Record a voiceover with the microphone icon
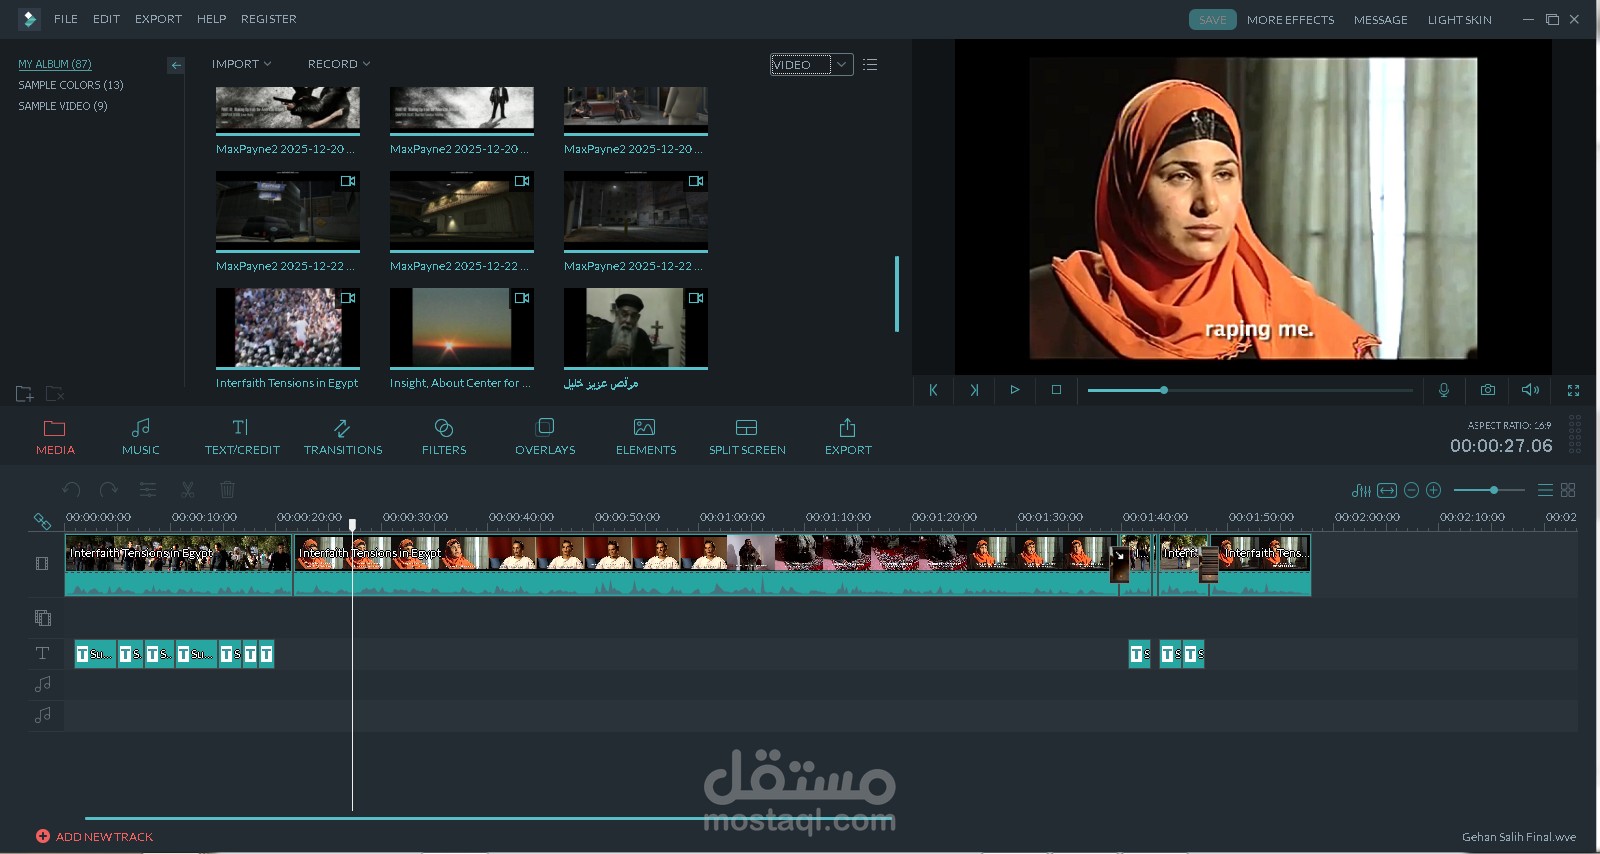Screen dimensions: 1600x854 coord(1444,390)
